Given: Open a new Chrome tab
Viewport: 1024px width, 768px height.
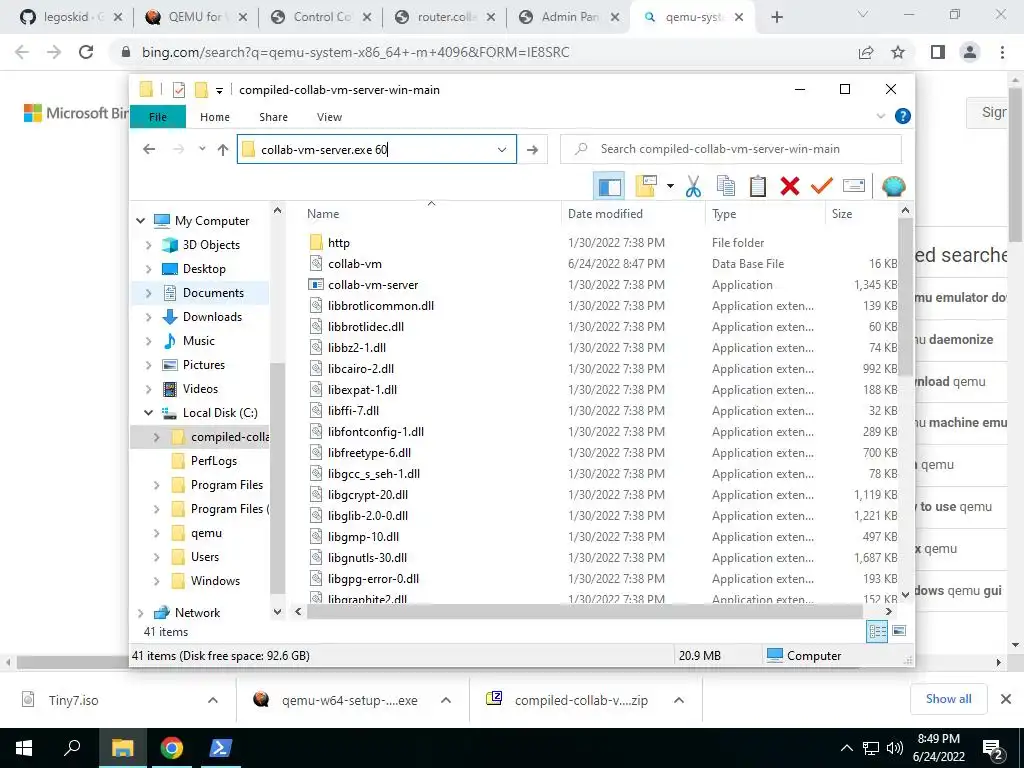Looking at the screenshot, I should click(x=776, y=17).
